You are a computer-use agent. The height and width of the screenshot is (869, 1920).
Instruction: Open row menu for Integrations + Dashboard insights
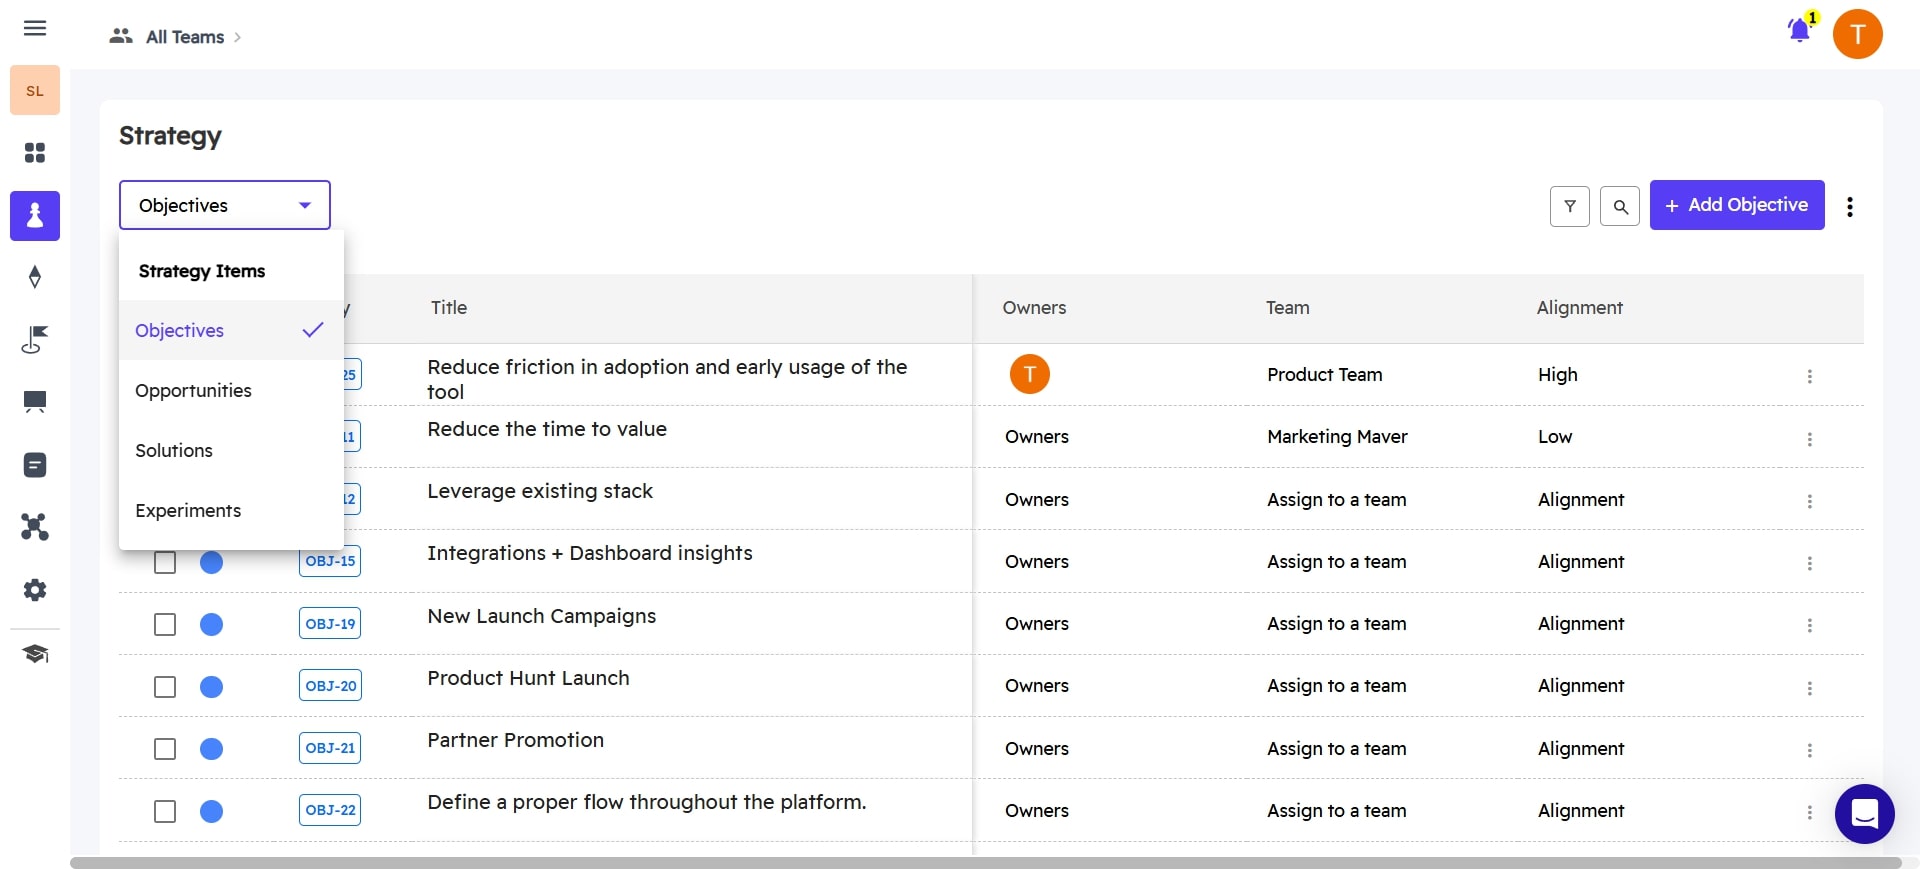[1809, 563]
